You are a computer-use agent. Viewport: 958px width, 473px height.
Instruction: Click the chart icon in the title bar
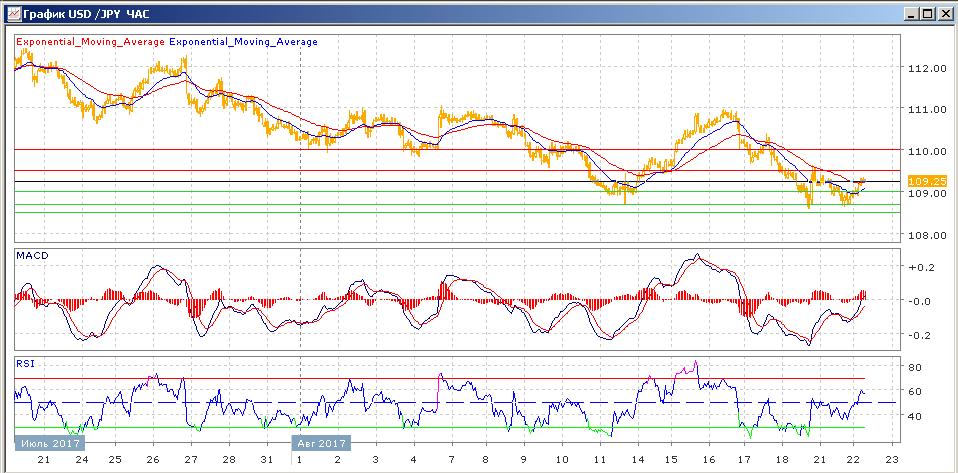[x=11, y=12]
